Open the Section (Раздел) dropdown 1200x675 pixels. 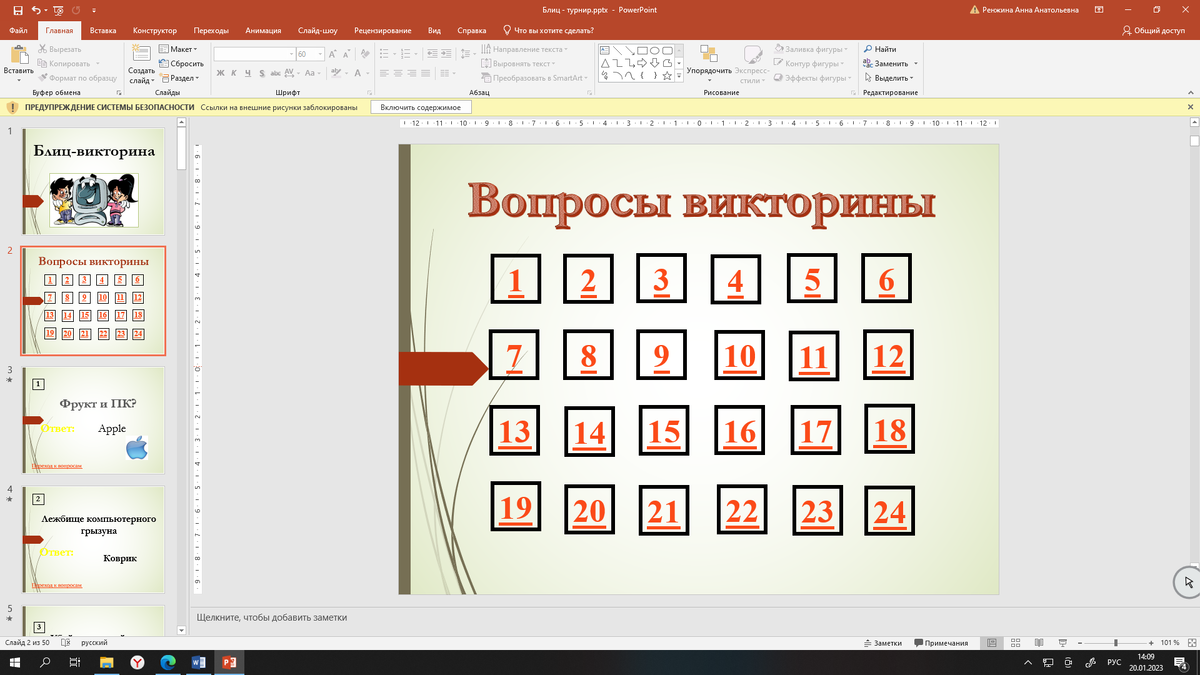click(180, 78)
